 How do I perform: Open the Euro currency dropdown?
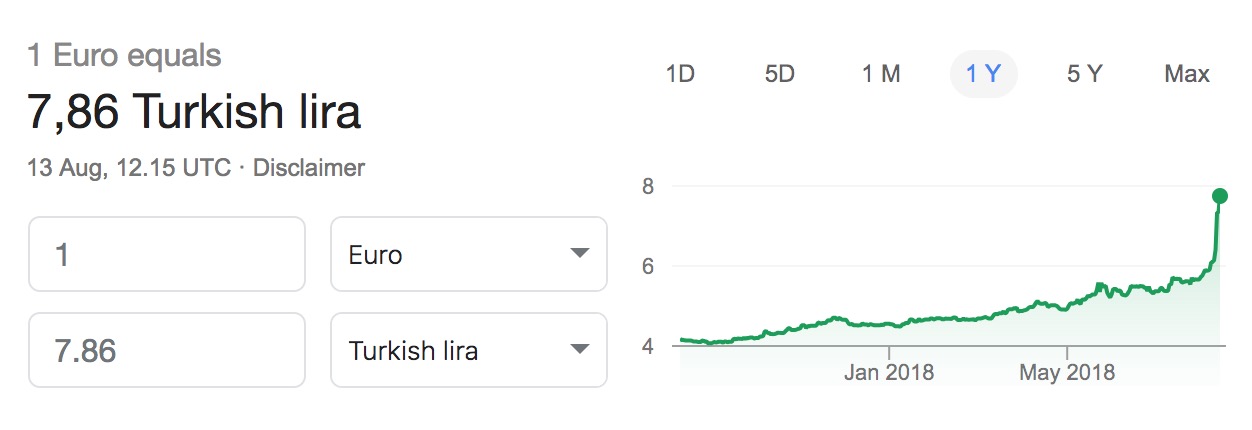point(468,254)
